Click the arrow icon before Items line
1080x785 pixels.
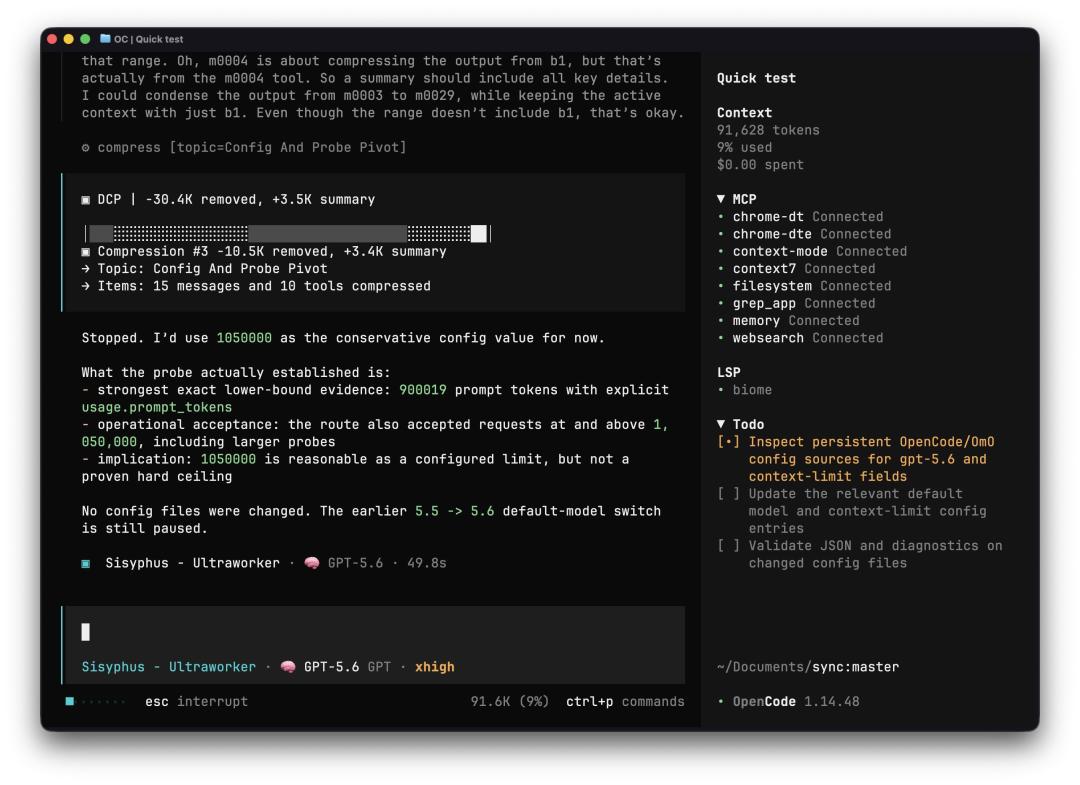[x=85, y=286]
